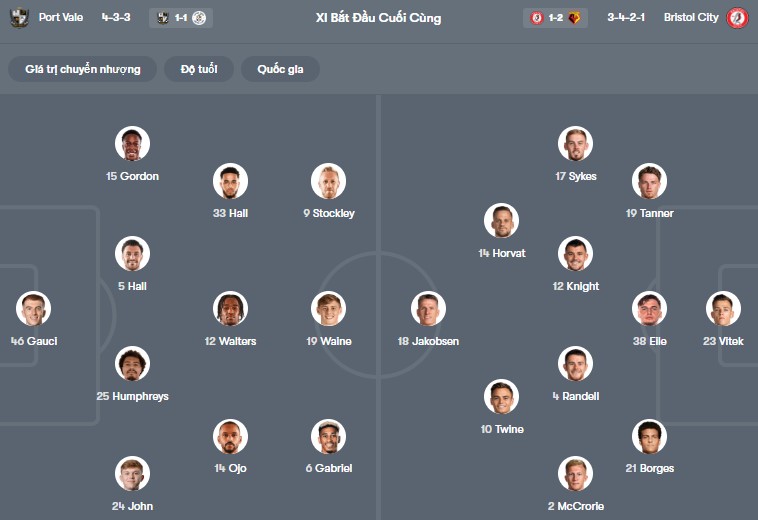Screen dimensions: 758x520
Task: Click the Bristol City club crest
Action: (x=738, y=18)
